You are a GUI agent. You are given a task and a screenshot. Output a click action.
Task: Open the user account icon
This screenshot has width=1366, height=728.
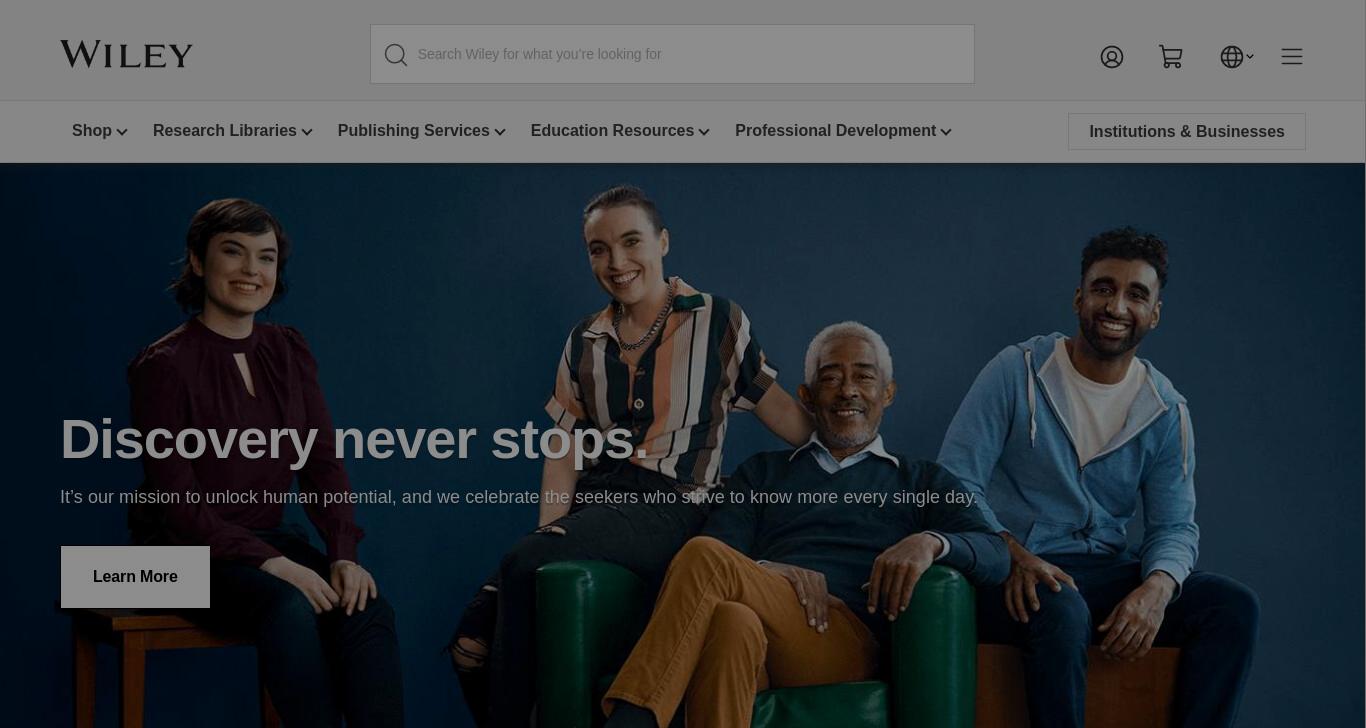(x=1112, y=57)
